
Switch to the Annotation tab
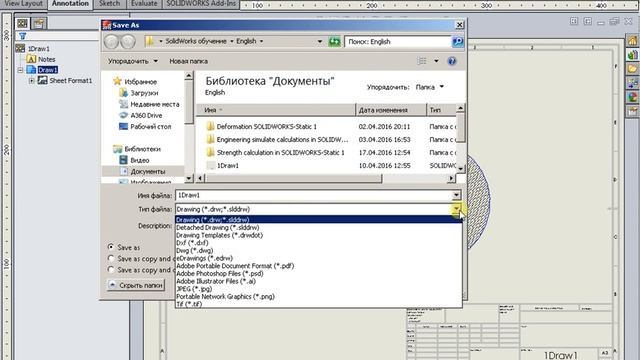tap(70, 4)
